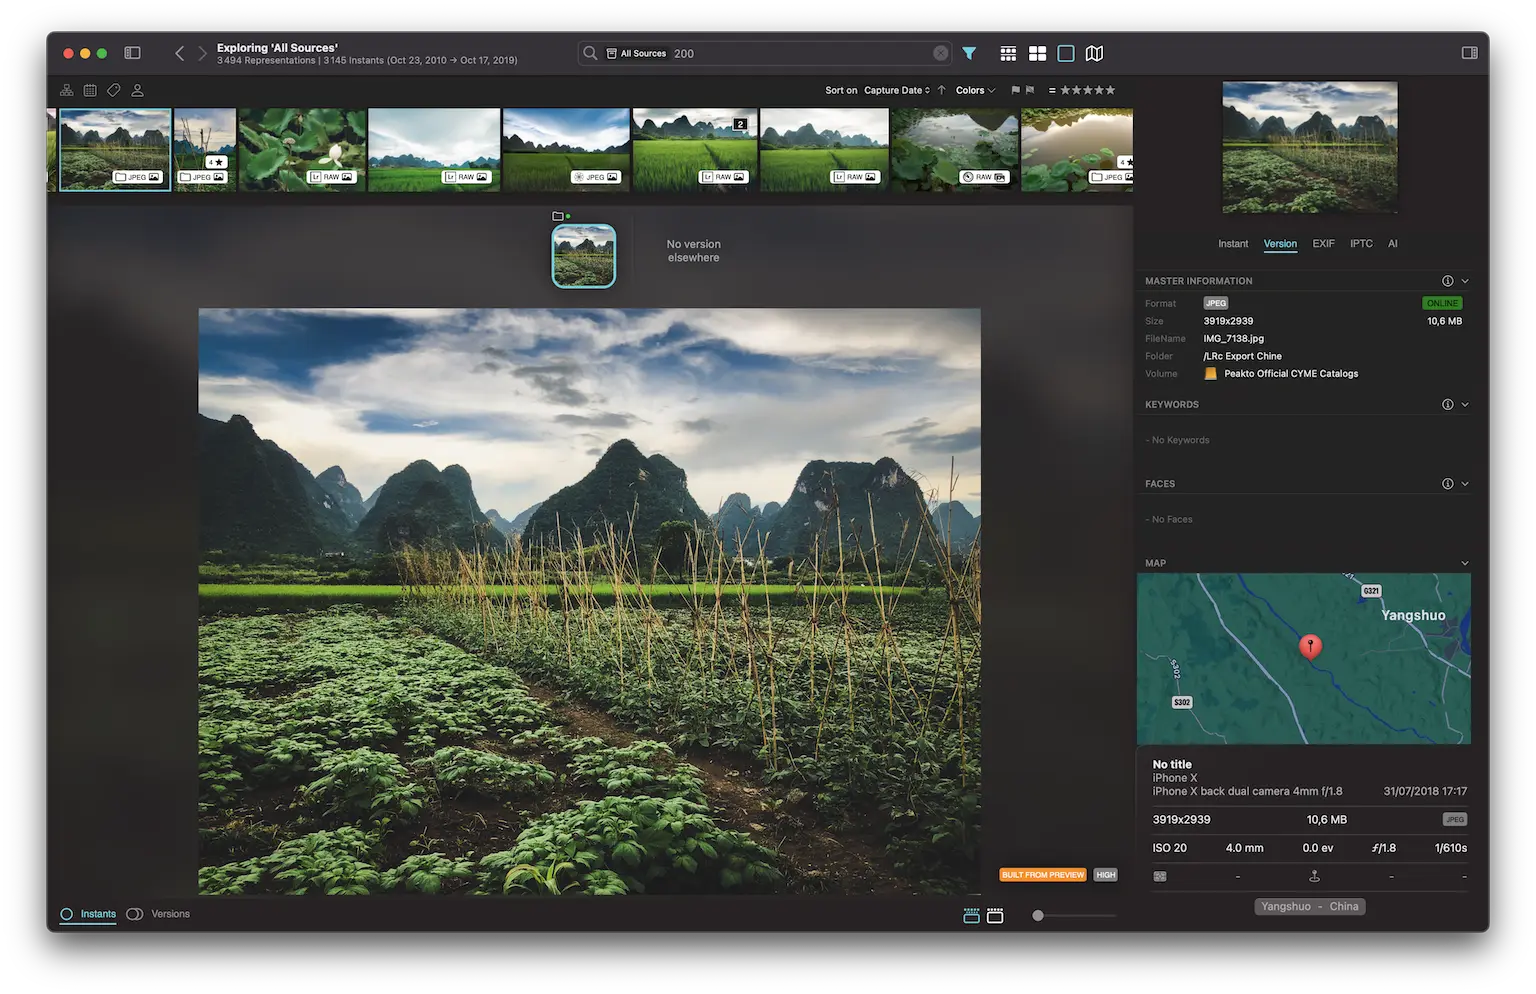The image size is (1536, 994).
Task: Collapse the Faces section
Action: [1465, 484]
